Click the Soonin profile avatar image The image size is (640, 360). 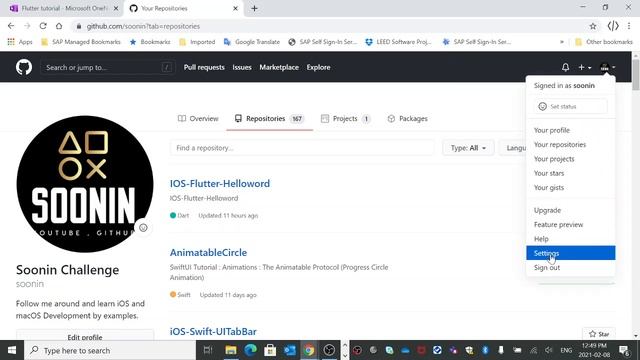(x=85, y=184)
